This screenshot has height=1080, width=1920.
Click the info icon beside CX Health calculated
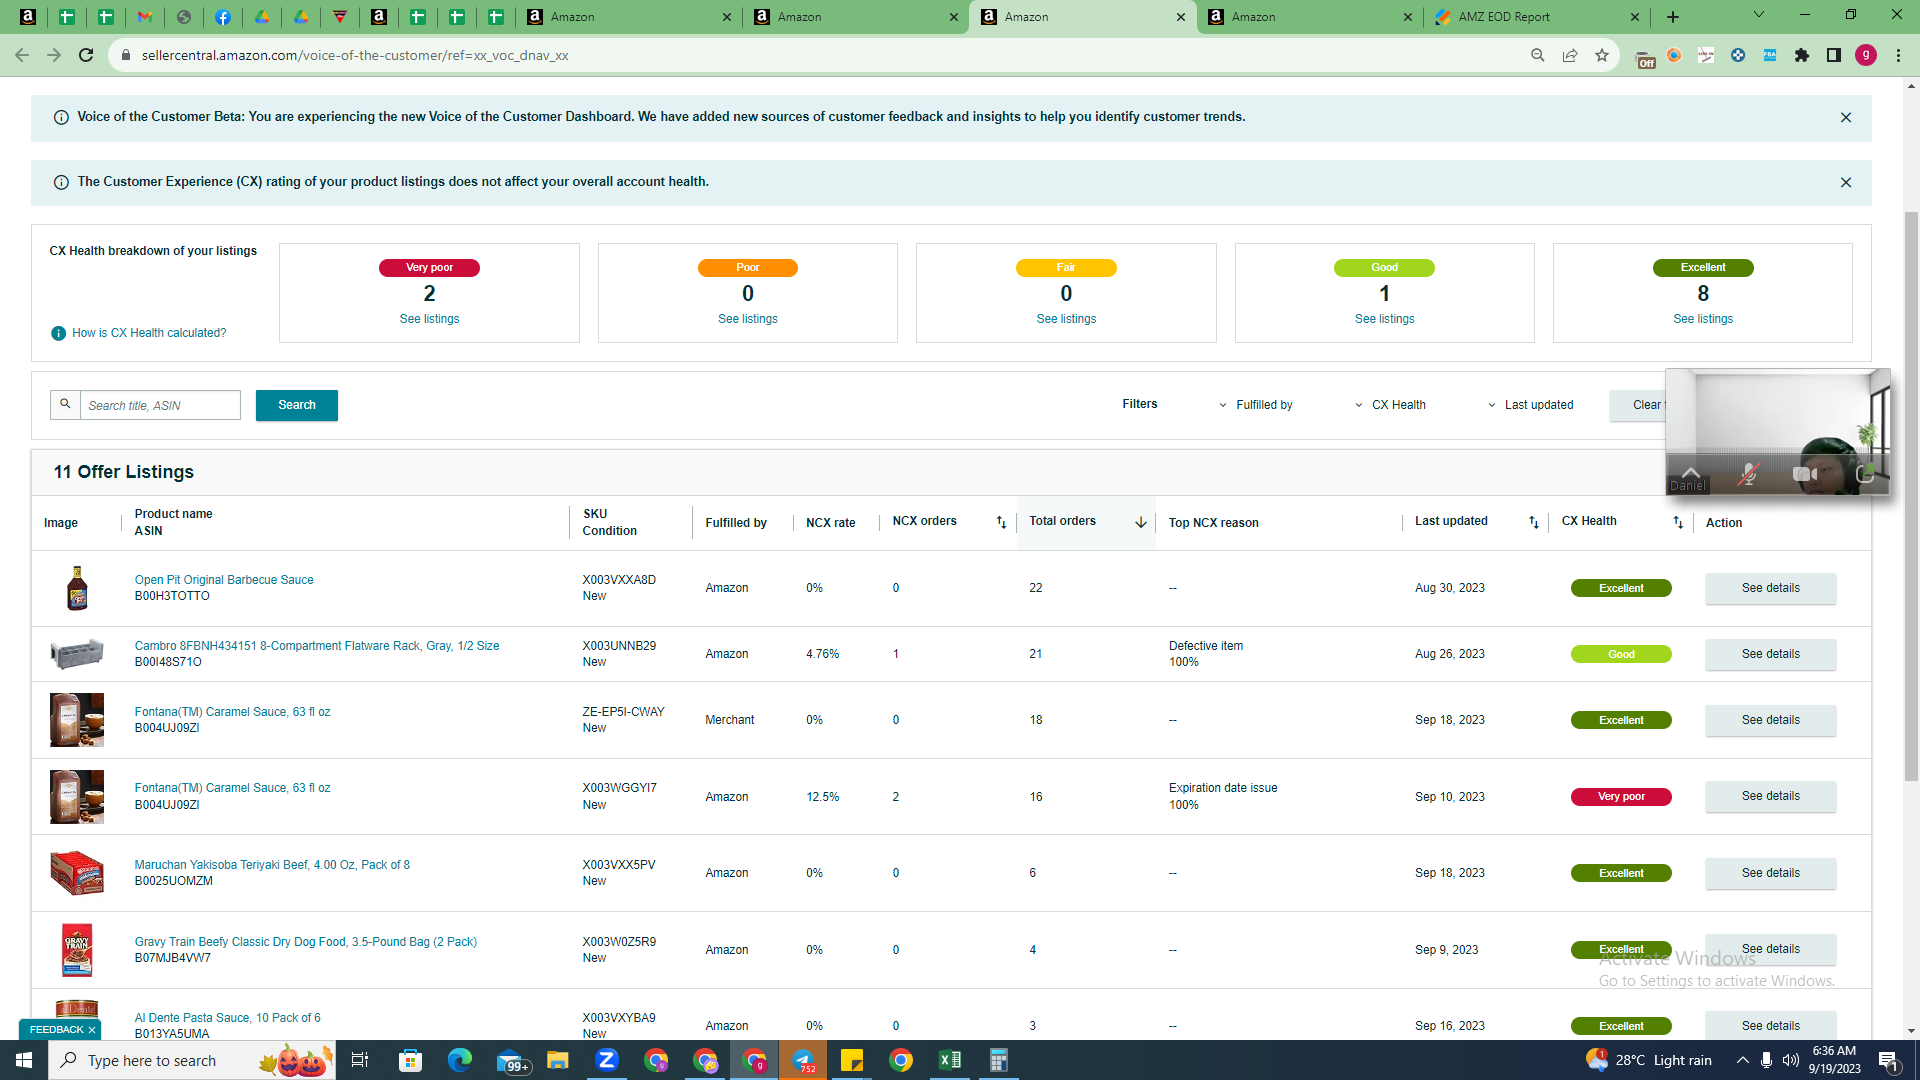coord(58,333)
